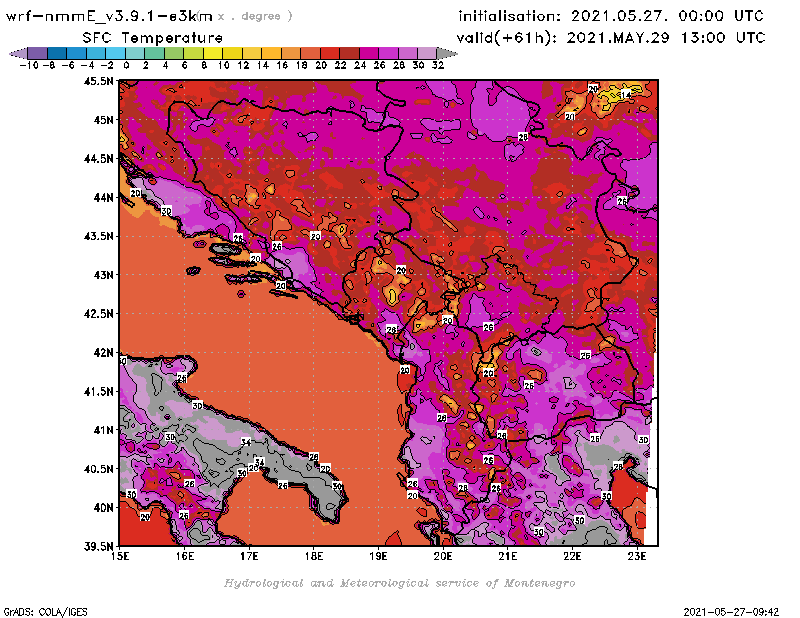Click the latitude label 39.5N
800x618 pixels.
(x=98, y=547)
